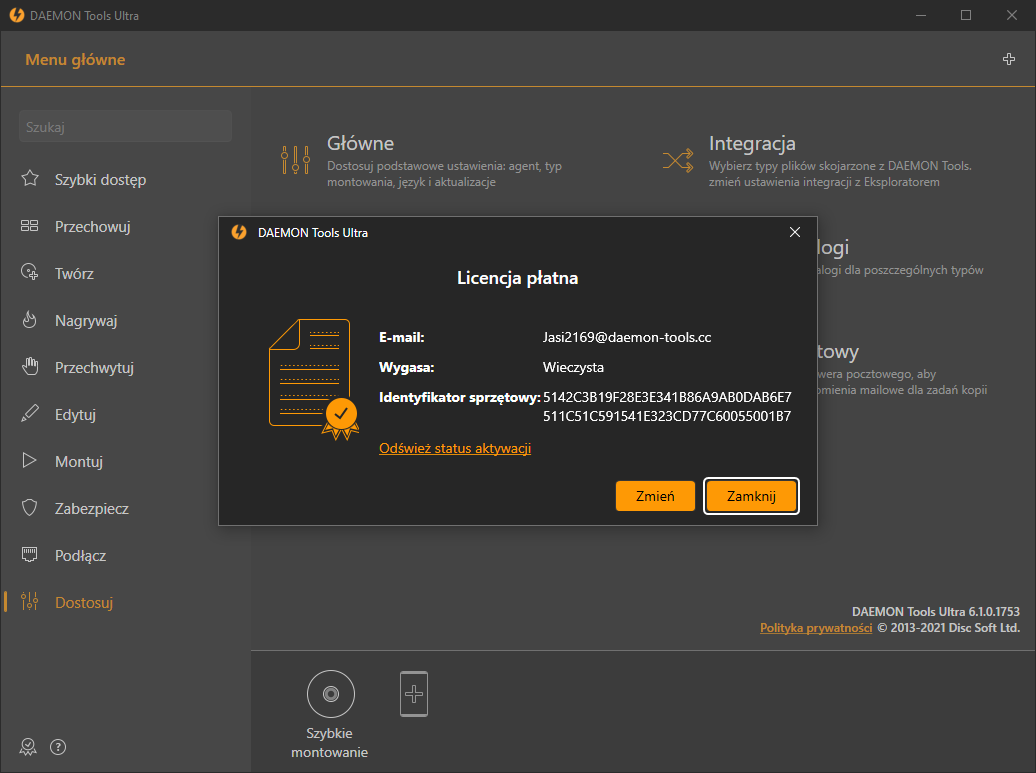Viewport: 1036px width, 773px height.
Task: Select Dostosuj menu item
Action: pos(84,603)
